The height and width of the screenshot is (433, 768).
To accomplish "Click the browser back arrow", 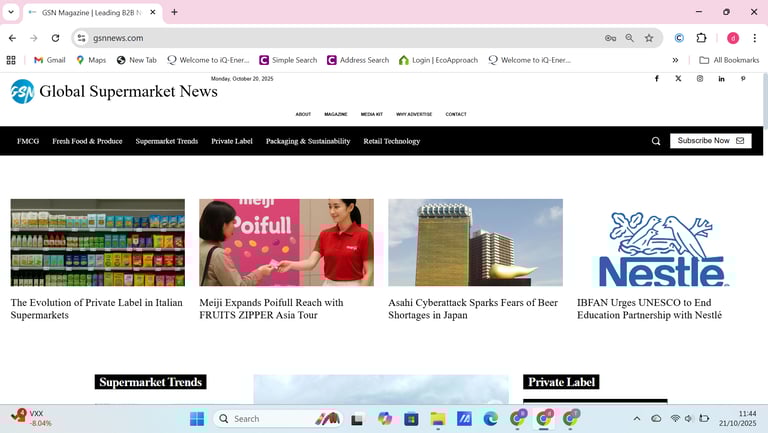I will (x=12, y=38).
